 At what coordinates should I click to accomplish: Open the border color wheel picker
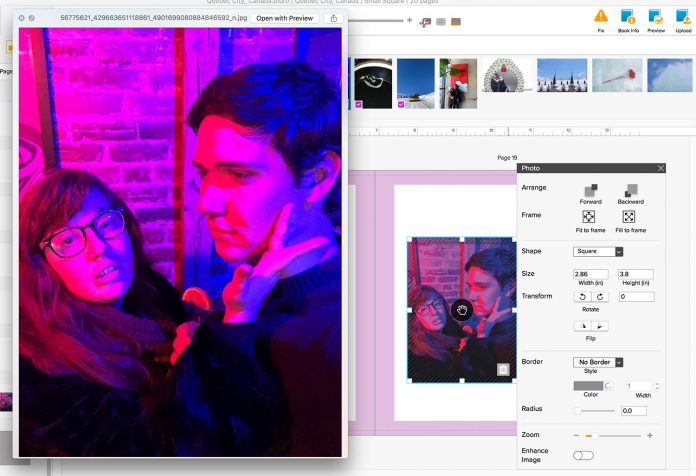609,385
